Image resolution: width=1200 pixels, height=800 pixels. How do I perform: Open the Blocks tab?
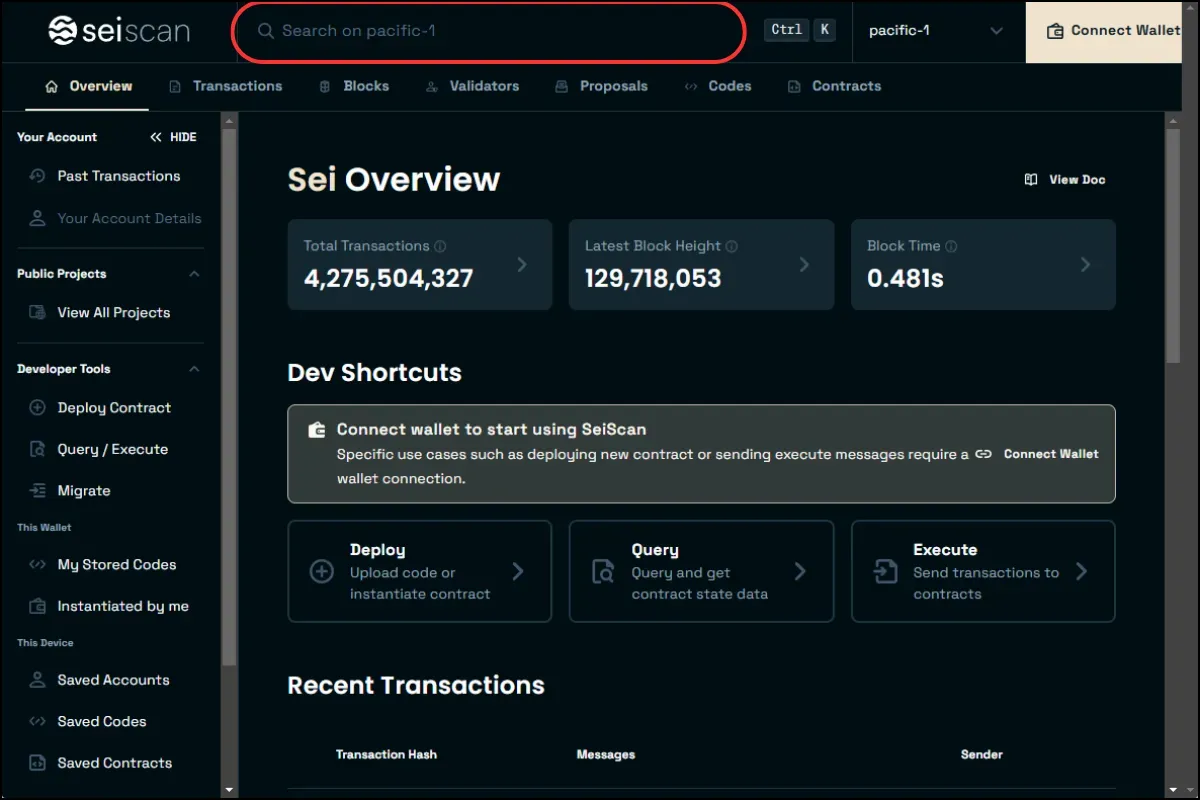pos(354,86)
